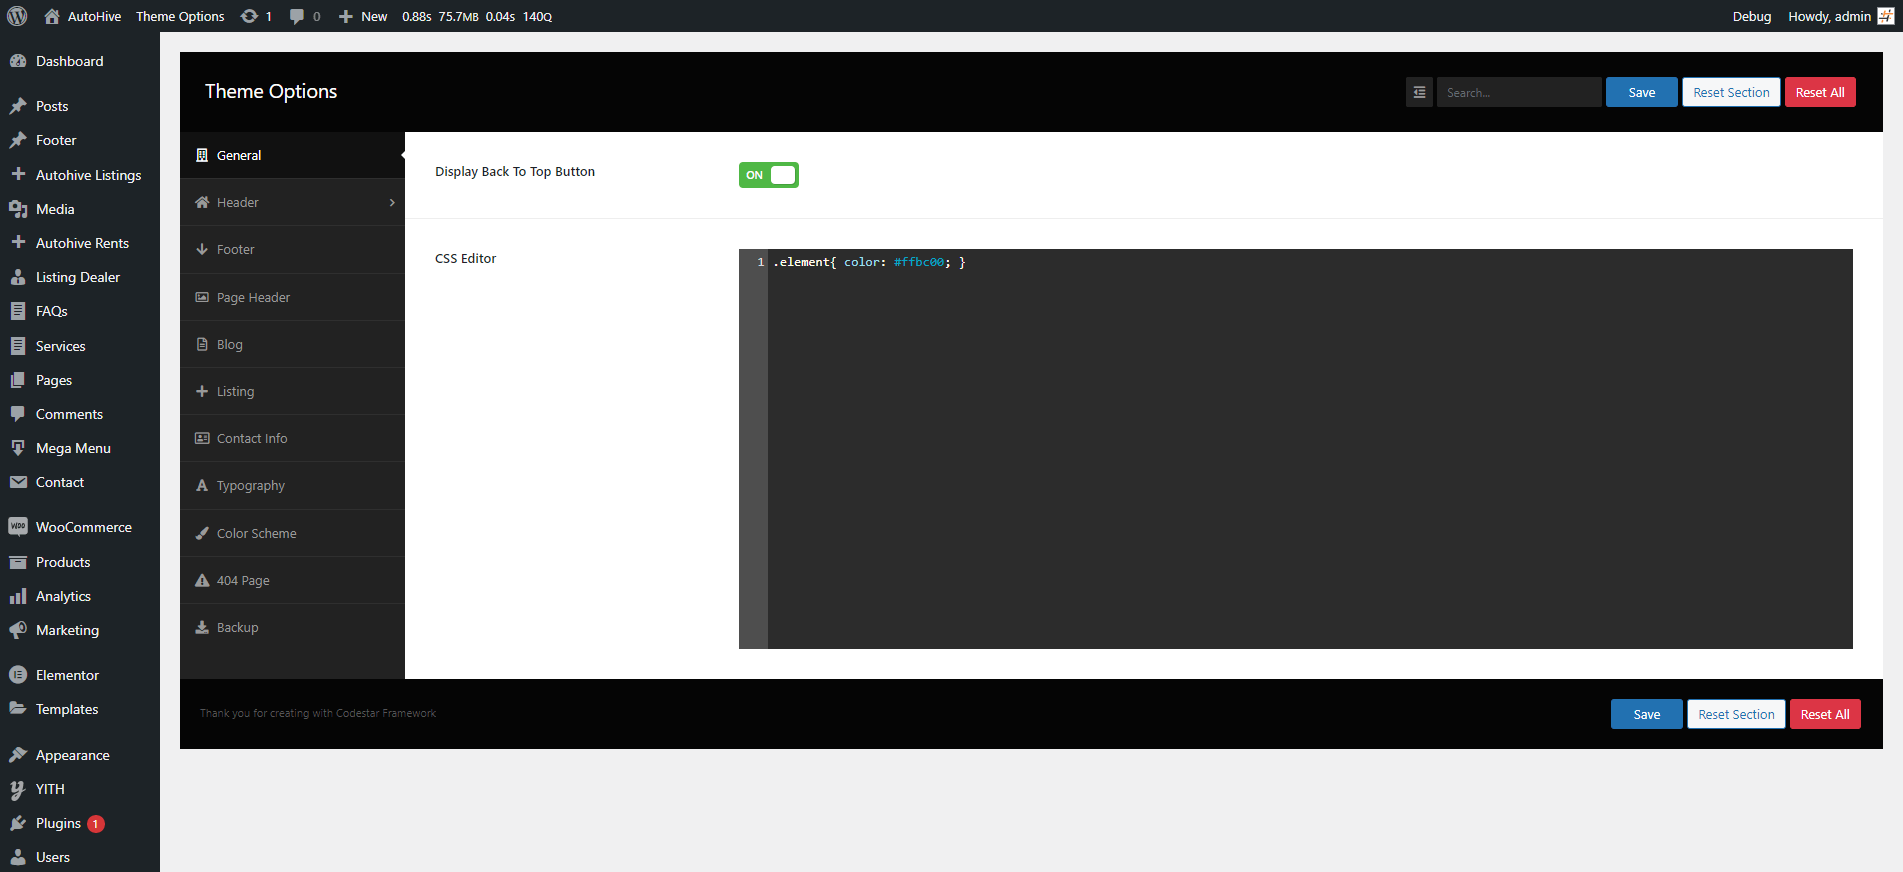
Task: Click the top Save button
Action: coord(1641,92)
